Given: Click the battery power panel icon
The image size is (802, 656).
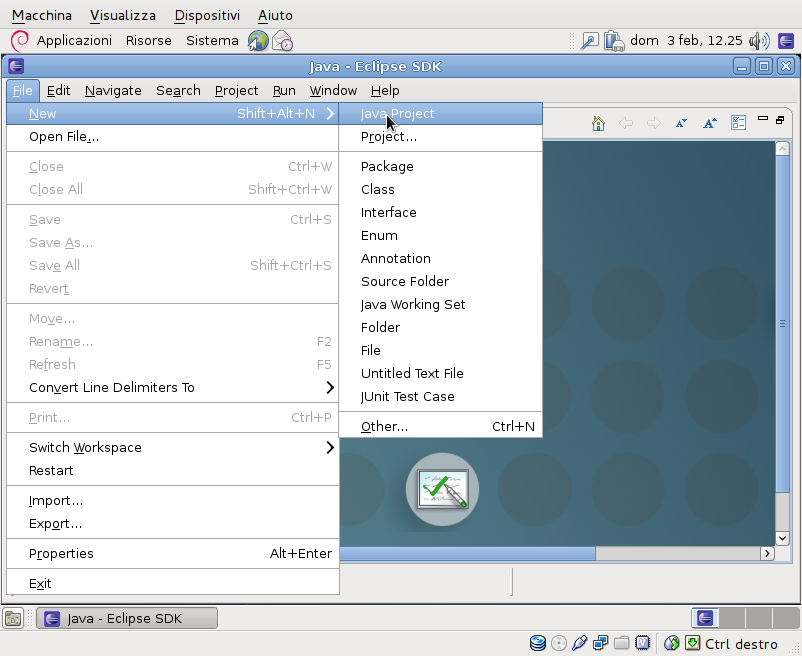Looking at the screenshot, I should click(614, 41).
